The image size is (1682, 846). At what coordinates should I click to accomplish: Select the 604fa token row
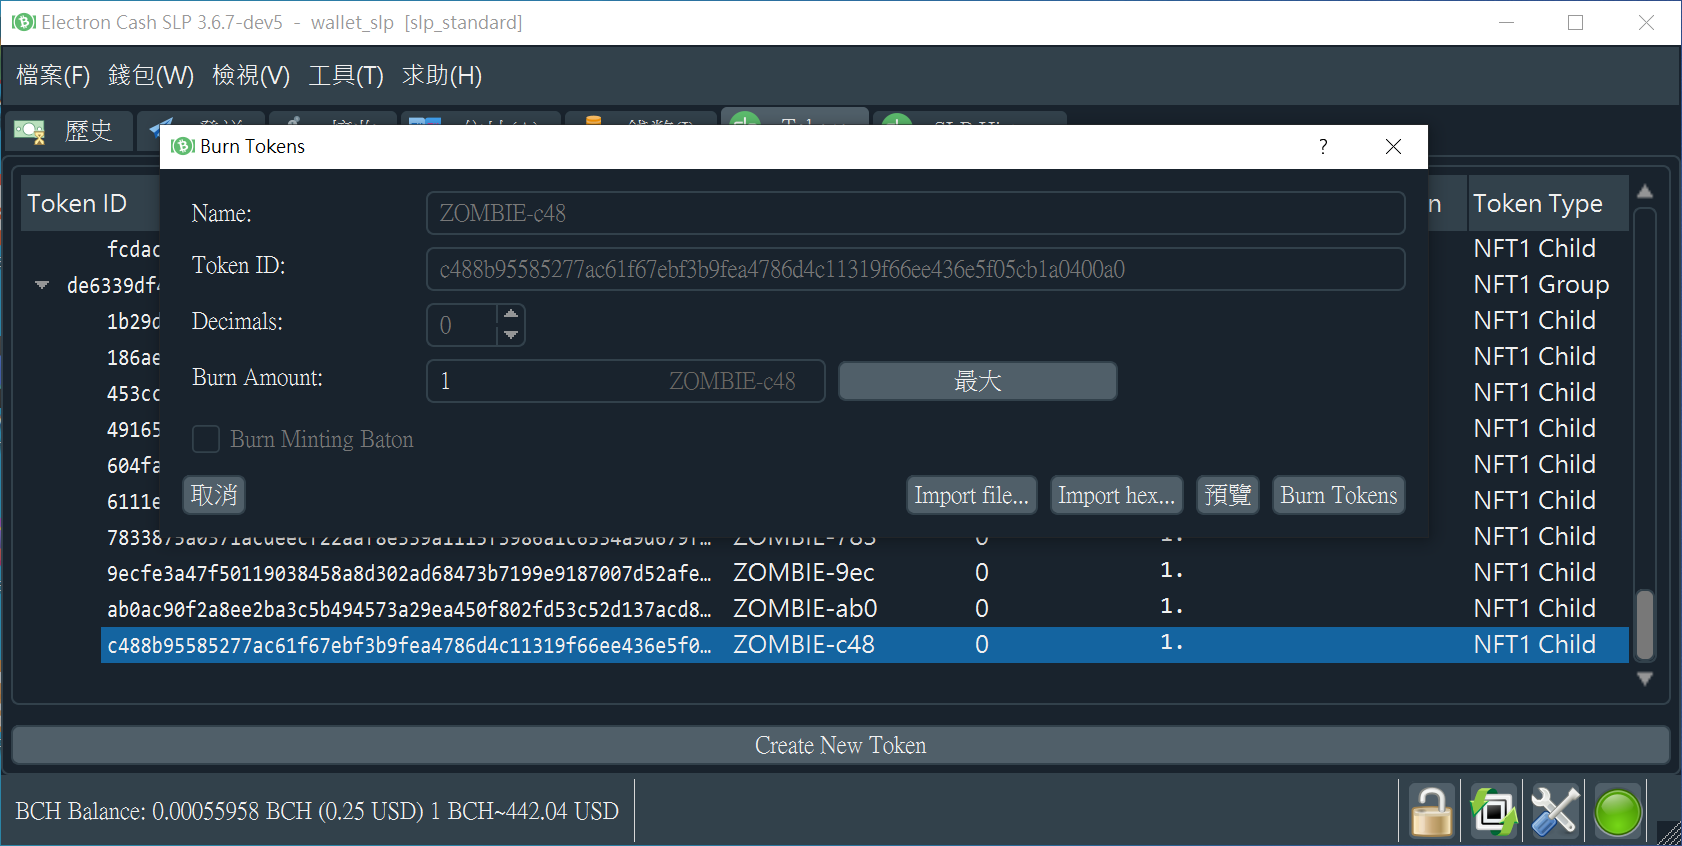pyautogui.click(x=133, y=465)
